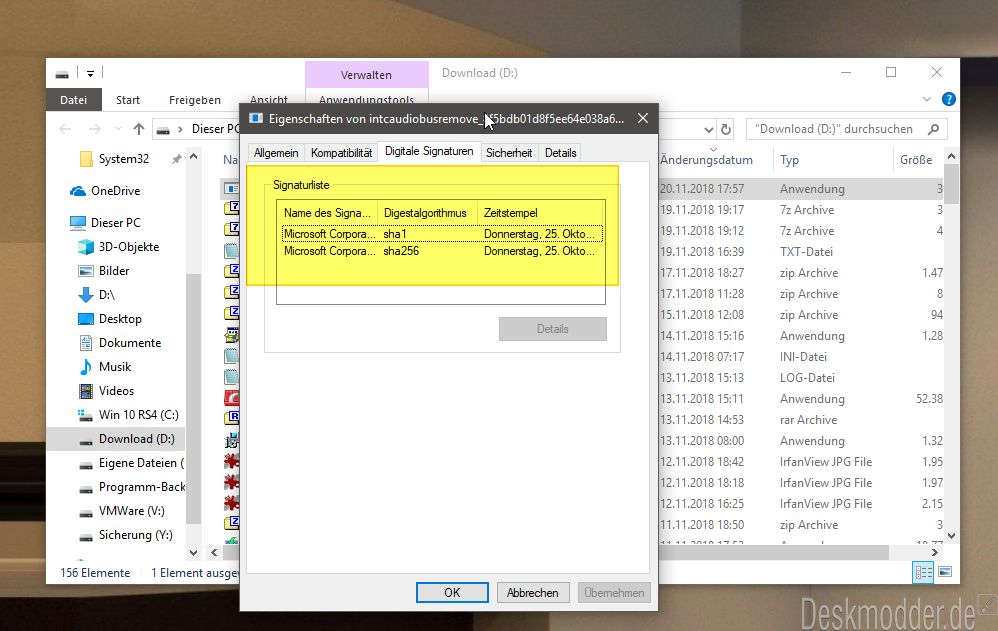Click the OneDrive cloud icon in navigation pane
This screenshot has height=631, width=998.
pos(78,191)
